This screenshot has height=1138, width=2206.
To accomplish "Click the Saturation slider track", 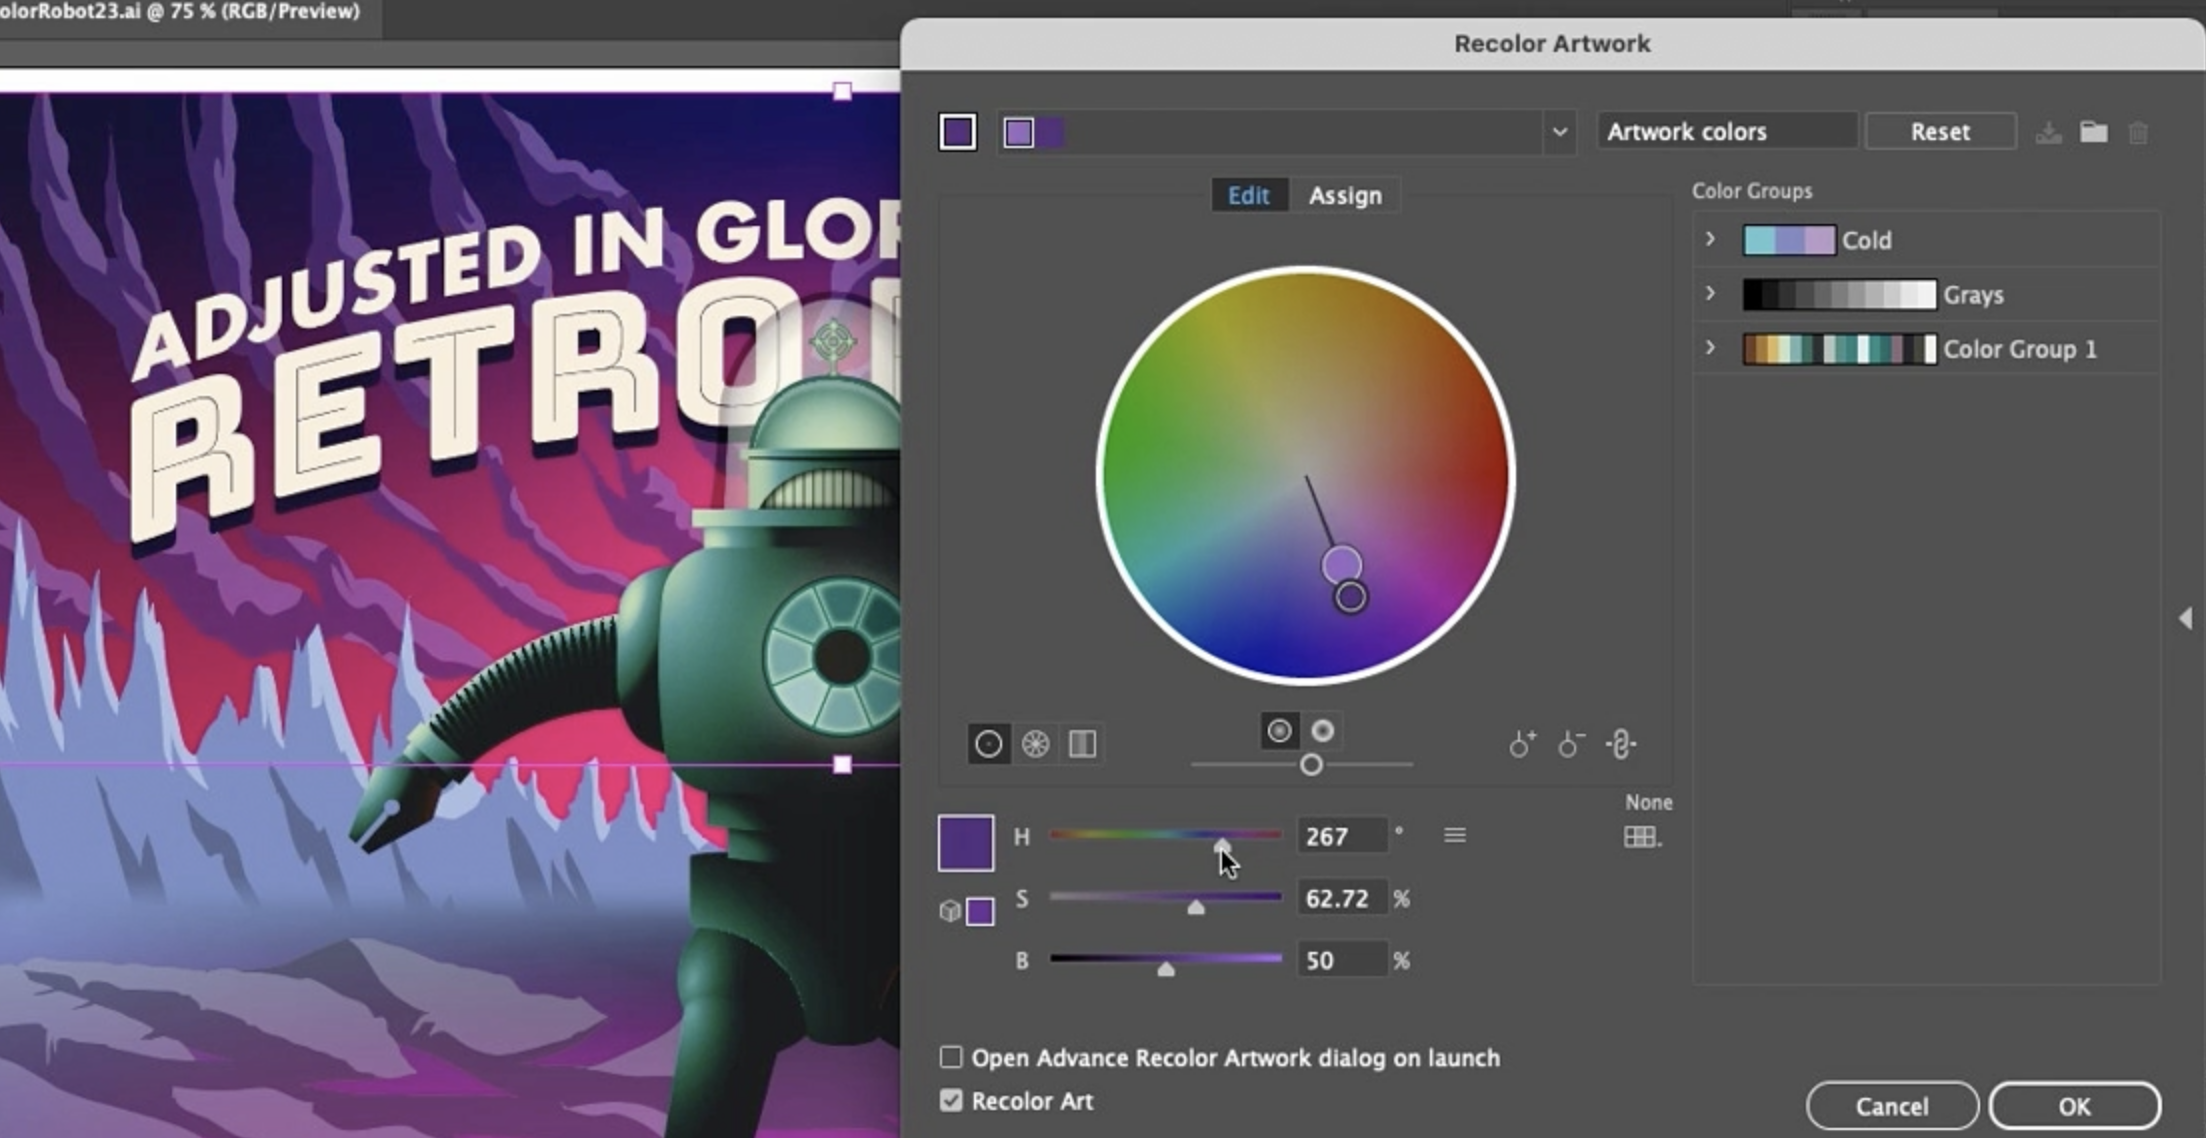I will pos(1120,897).
